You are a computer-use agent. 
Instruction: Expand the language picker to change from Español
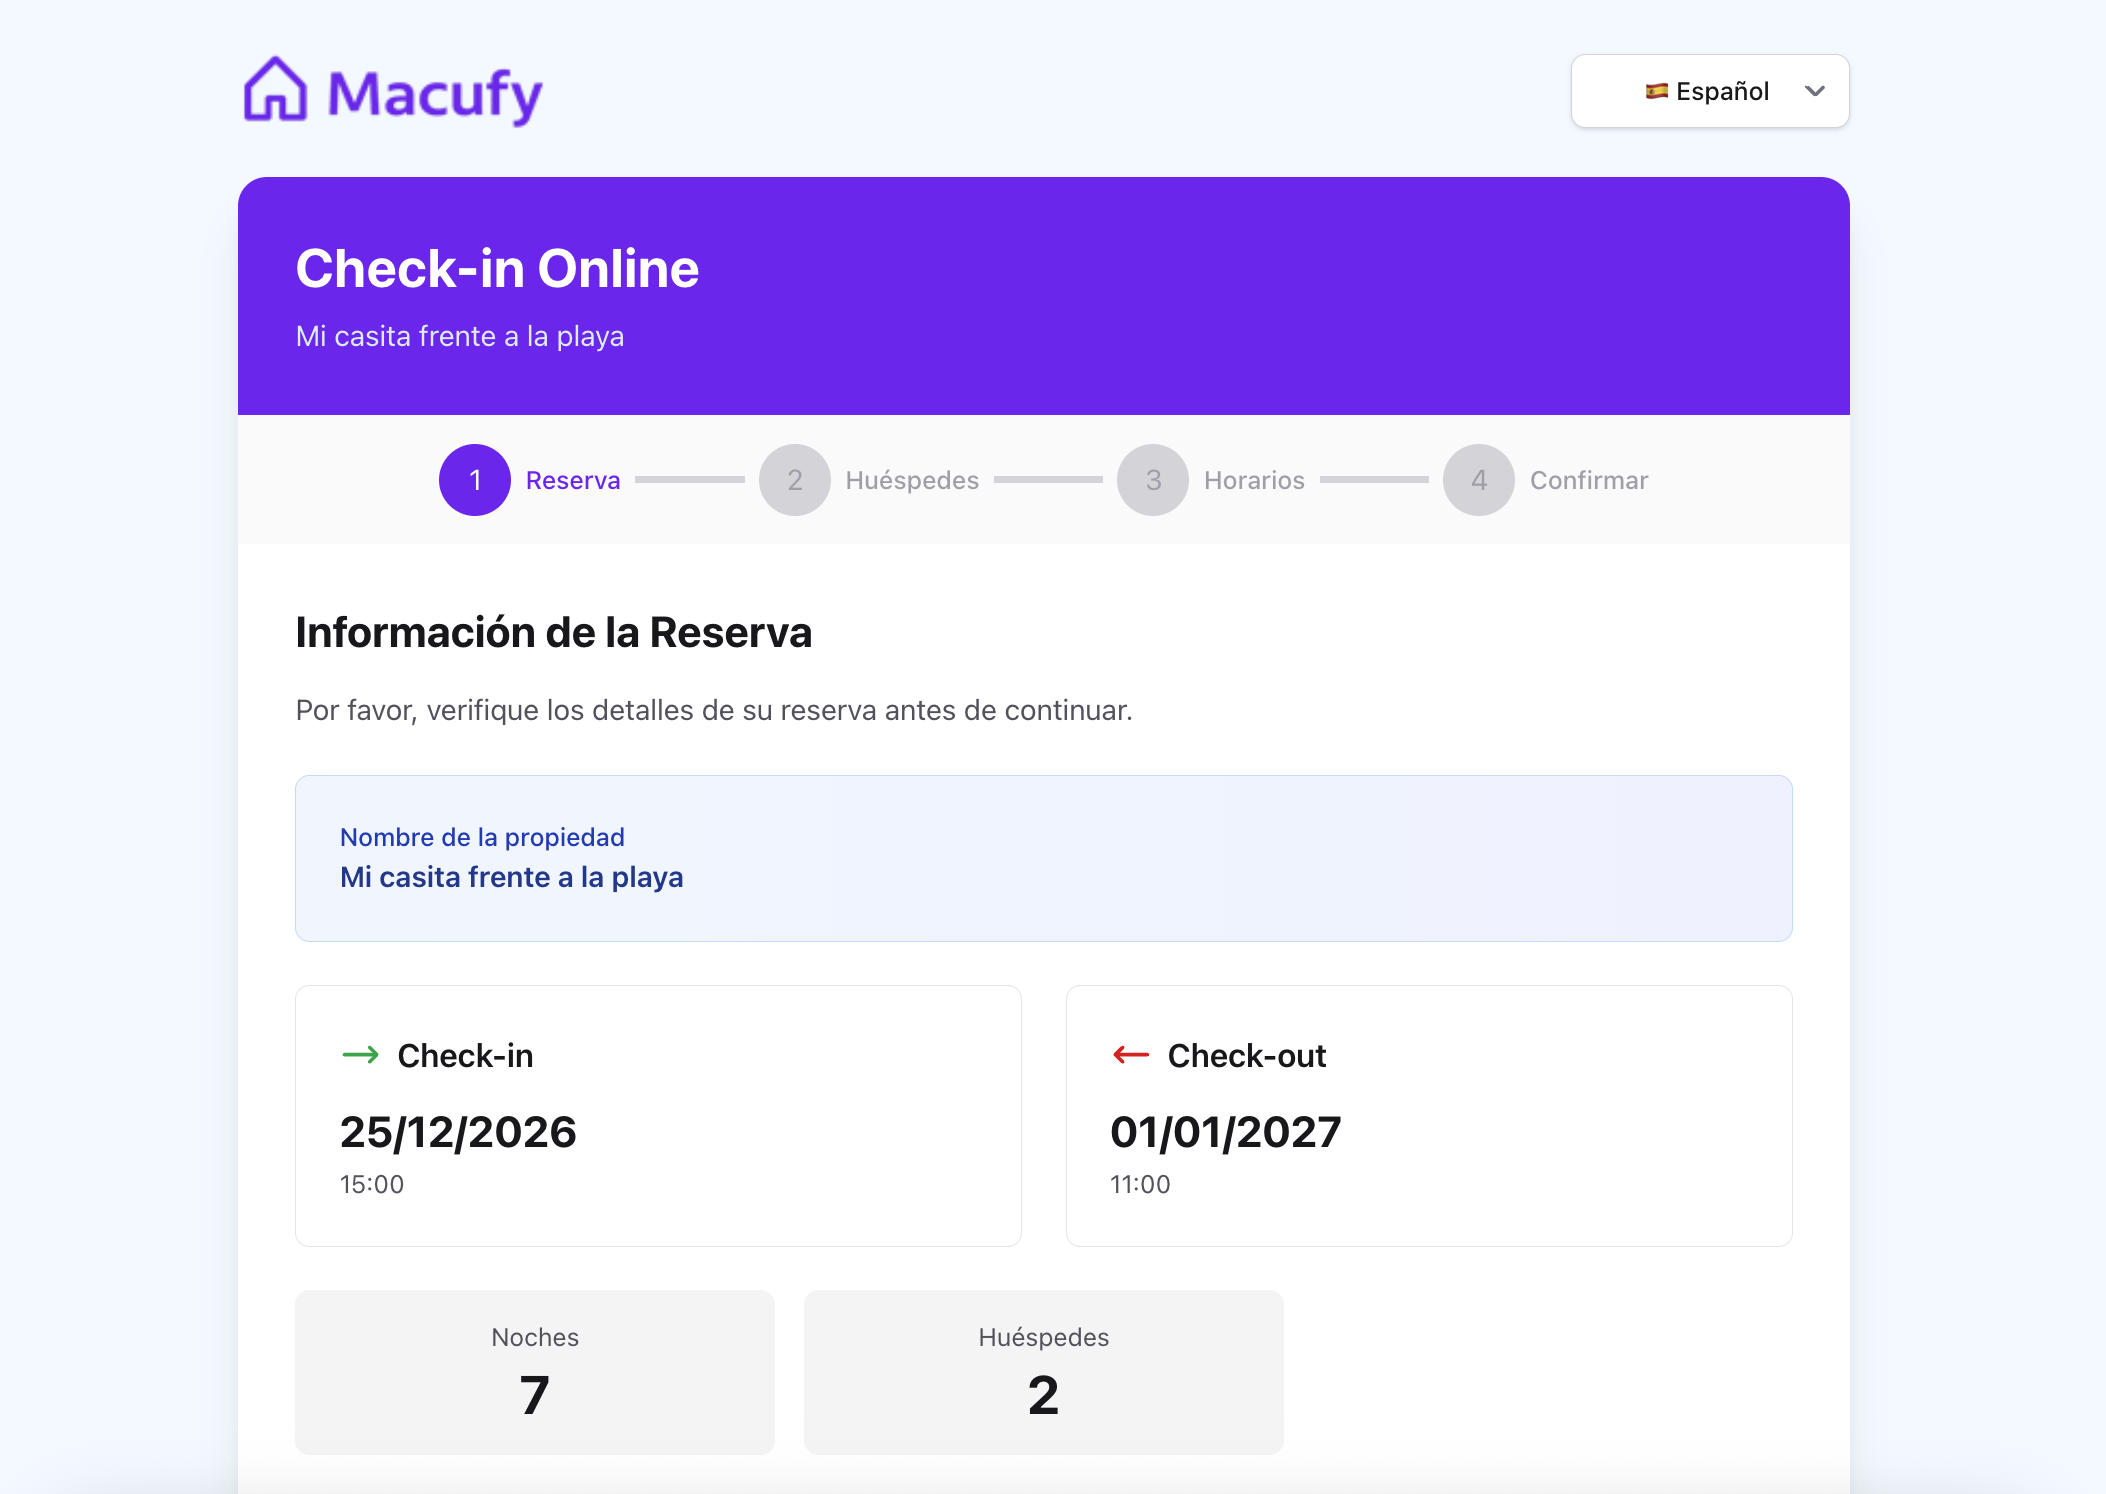click(x=1710, y=91)
